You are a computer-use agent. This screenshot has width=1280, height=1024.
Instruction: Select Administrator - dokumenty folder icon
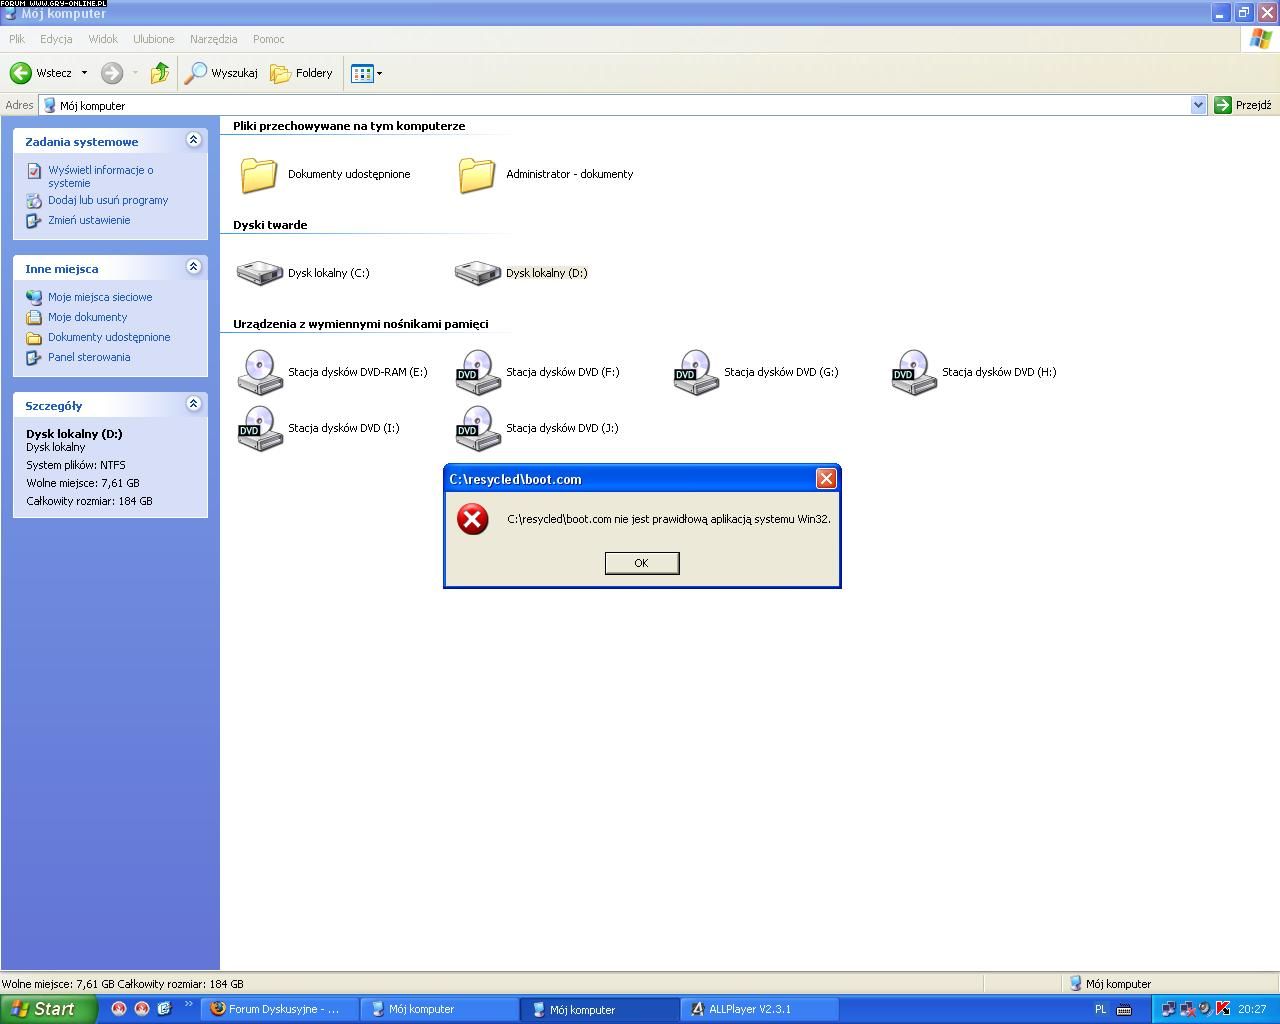477,174
